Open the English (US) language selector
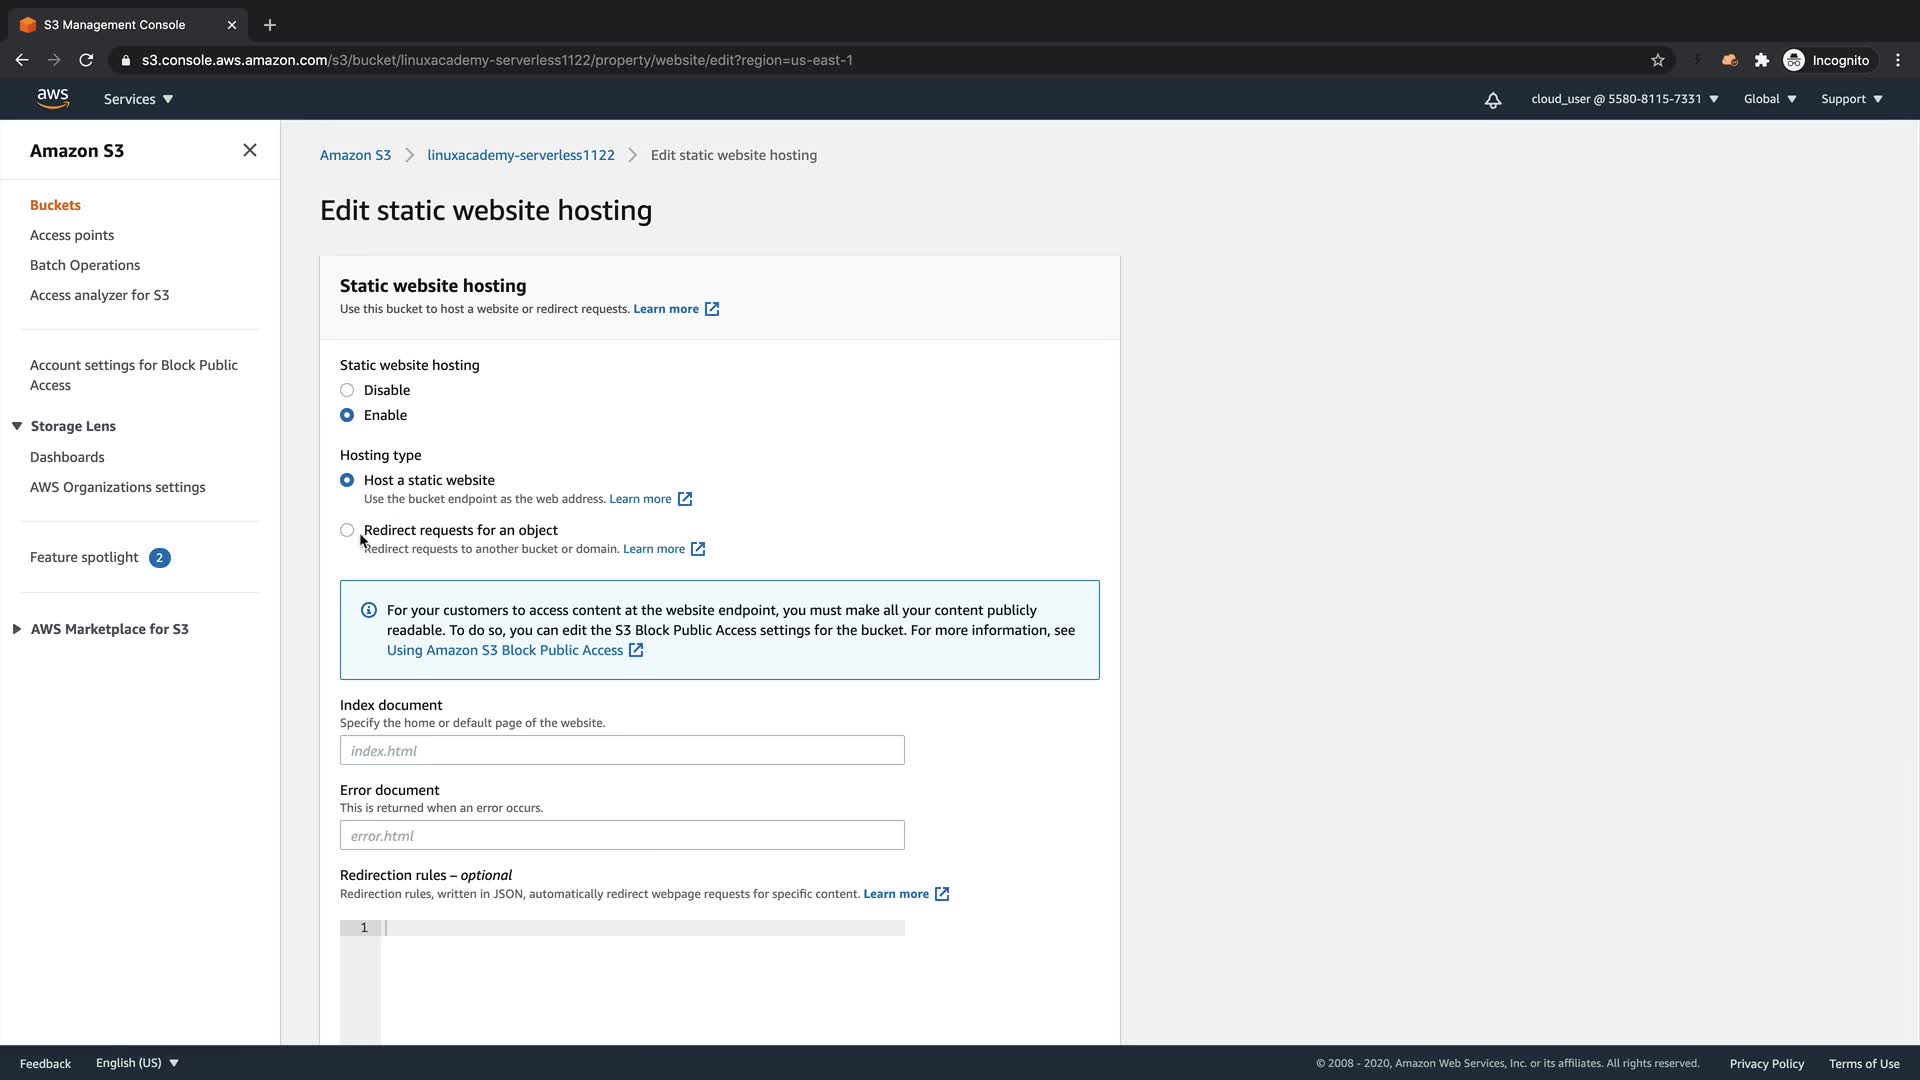 pos(137,1063)
